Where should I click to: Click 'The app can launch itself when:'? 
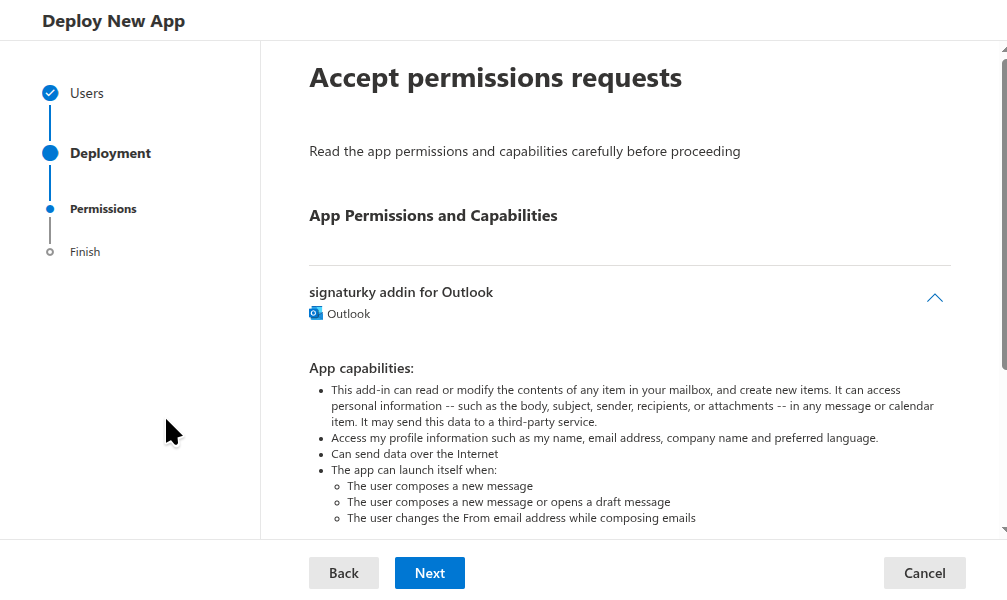(414, 470)
